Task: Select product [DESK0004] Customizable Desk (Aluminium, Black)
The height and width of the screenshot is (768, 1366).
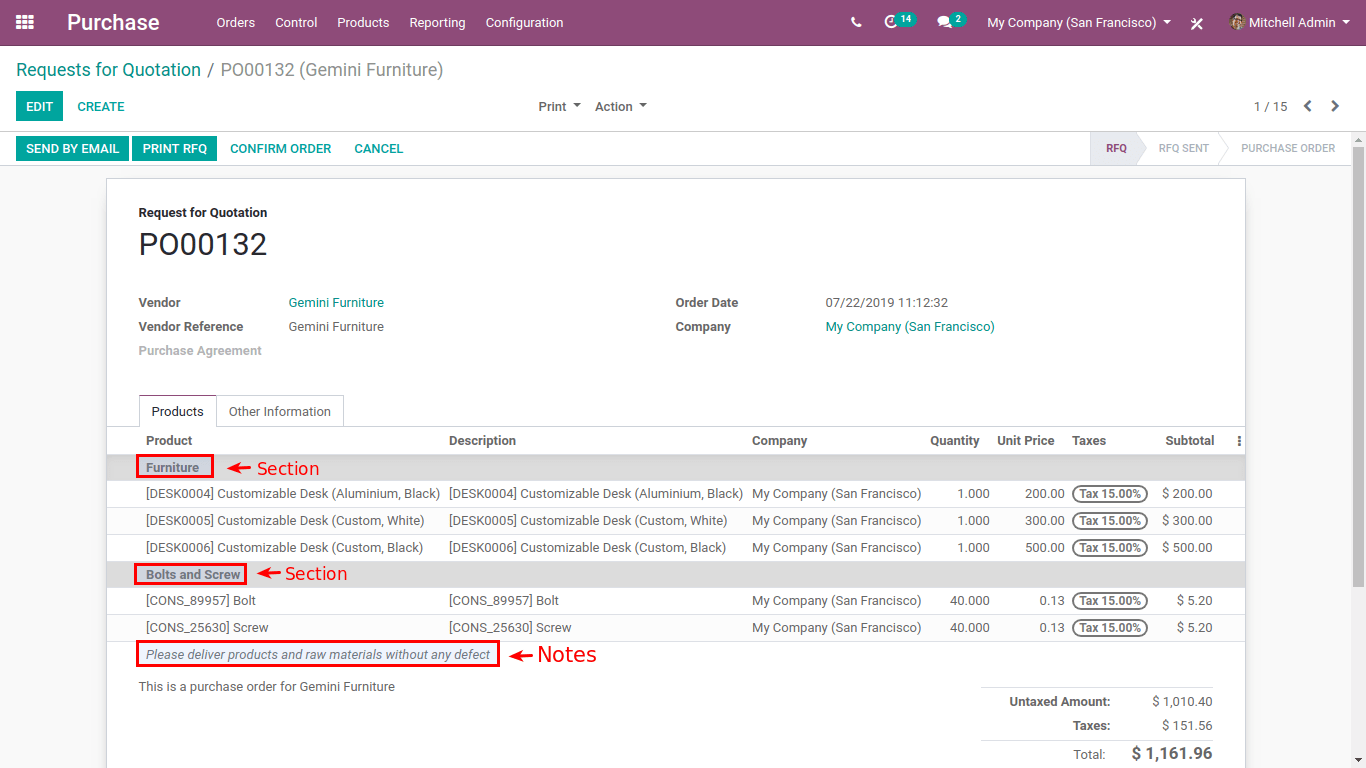Action: point(293,494)
